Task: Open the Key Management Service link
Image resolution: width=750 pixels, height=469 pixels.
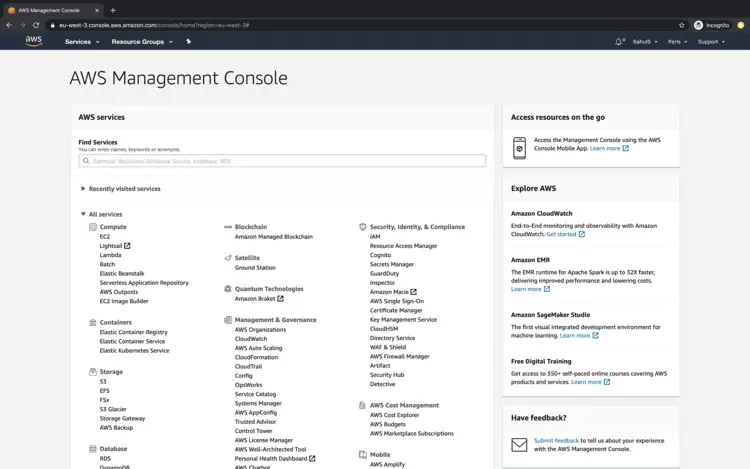Action: tap(403, 319)
